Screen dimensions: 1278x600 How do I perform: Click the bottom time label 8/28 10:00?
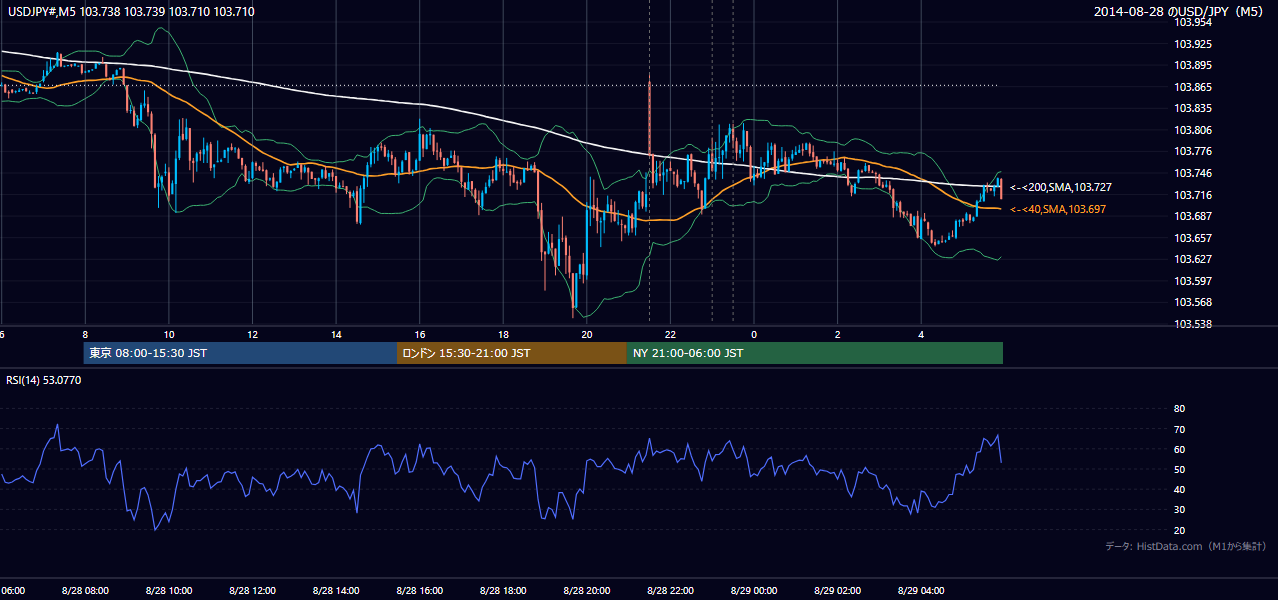click(168, 590)
